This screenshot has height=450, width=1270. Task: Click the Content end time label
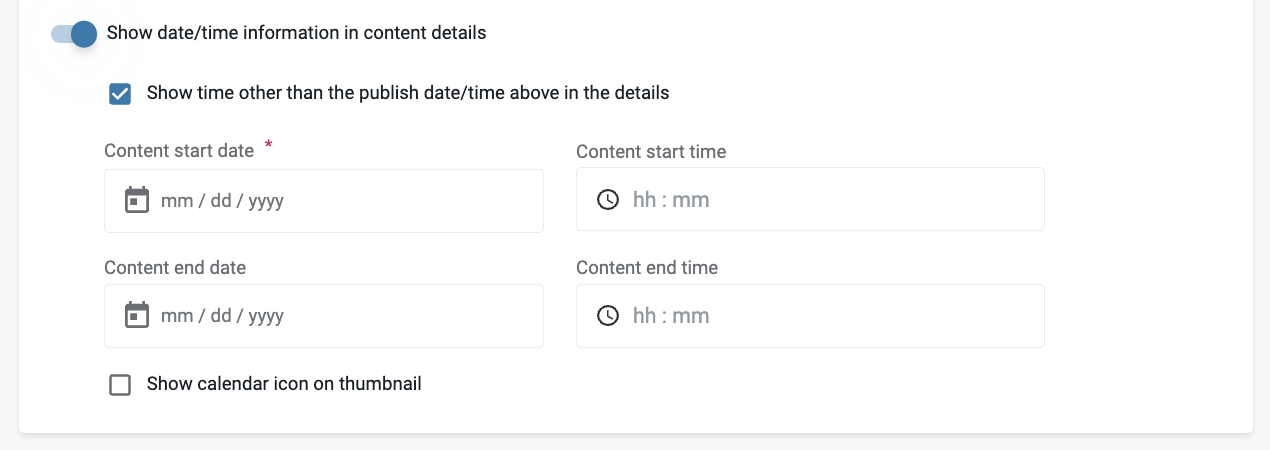[647, 268]
